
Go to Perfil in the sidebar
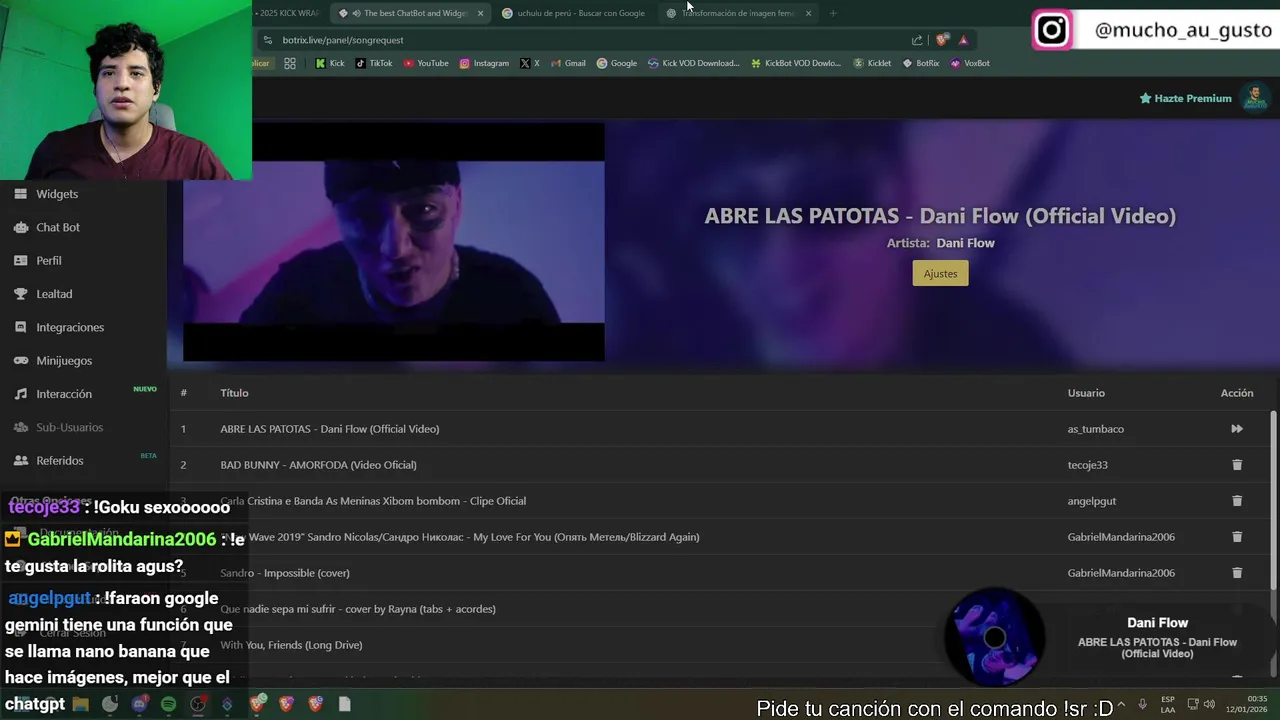click(x=49, y=260)
